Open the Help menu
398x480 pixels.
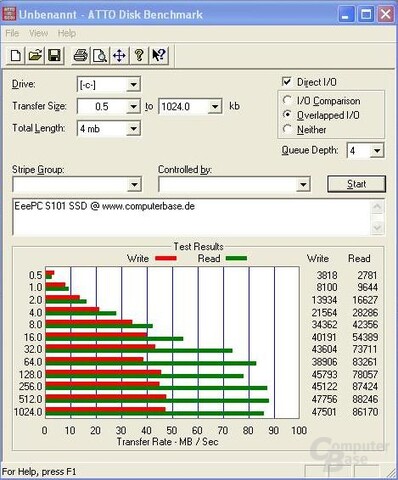[x=67, y=33]
